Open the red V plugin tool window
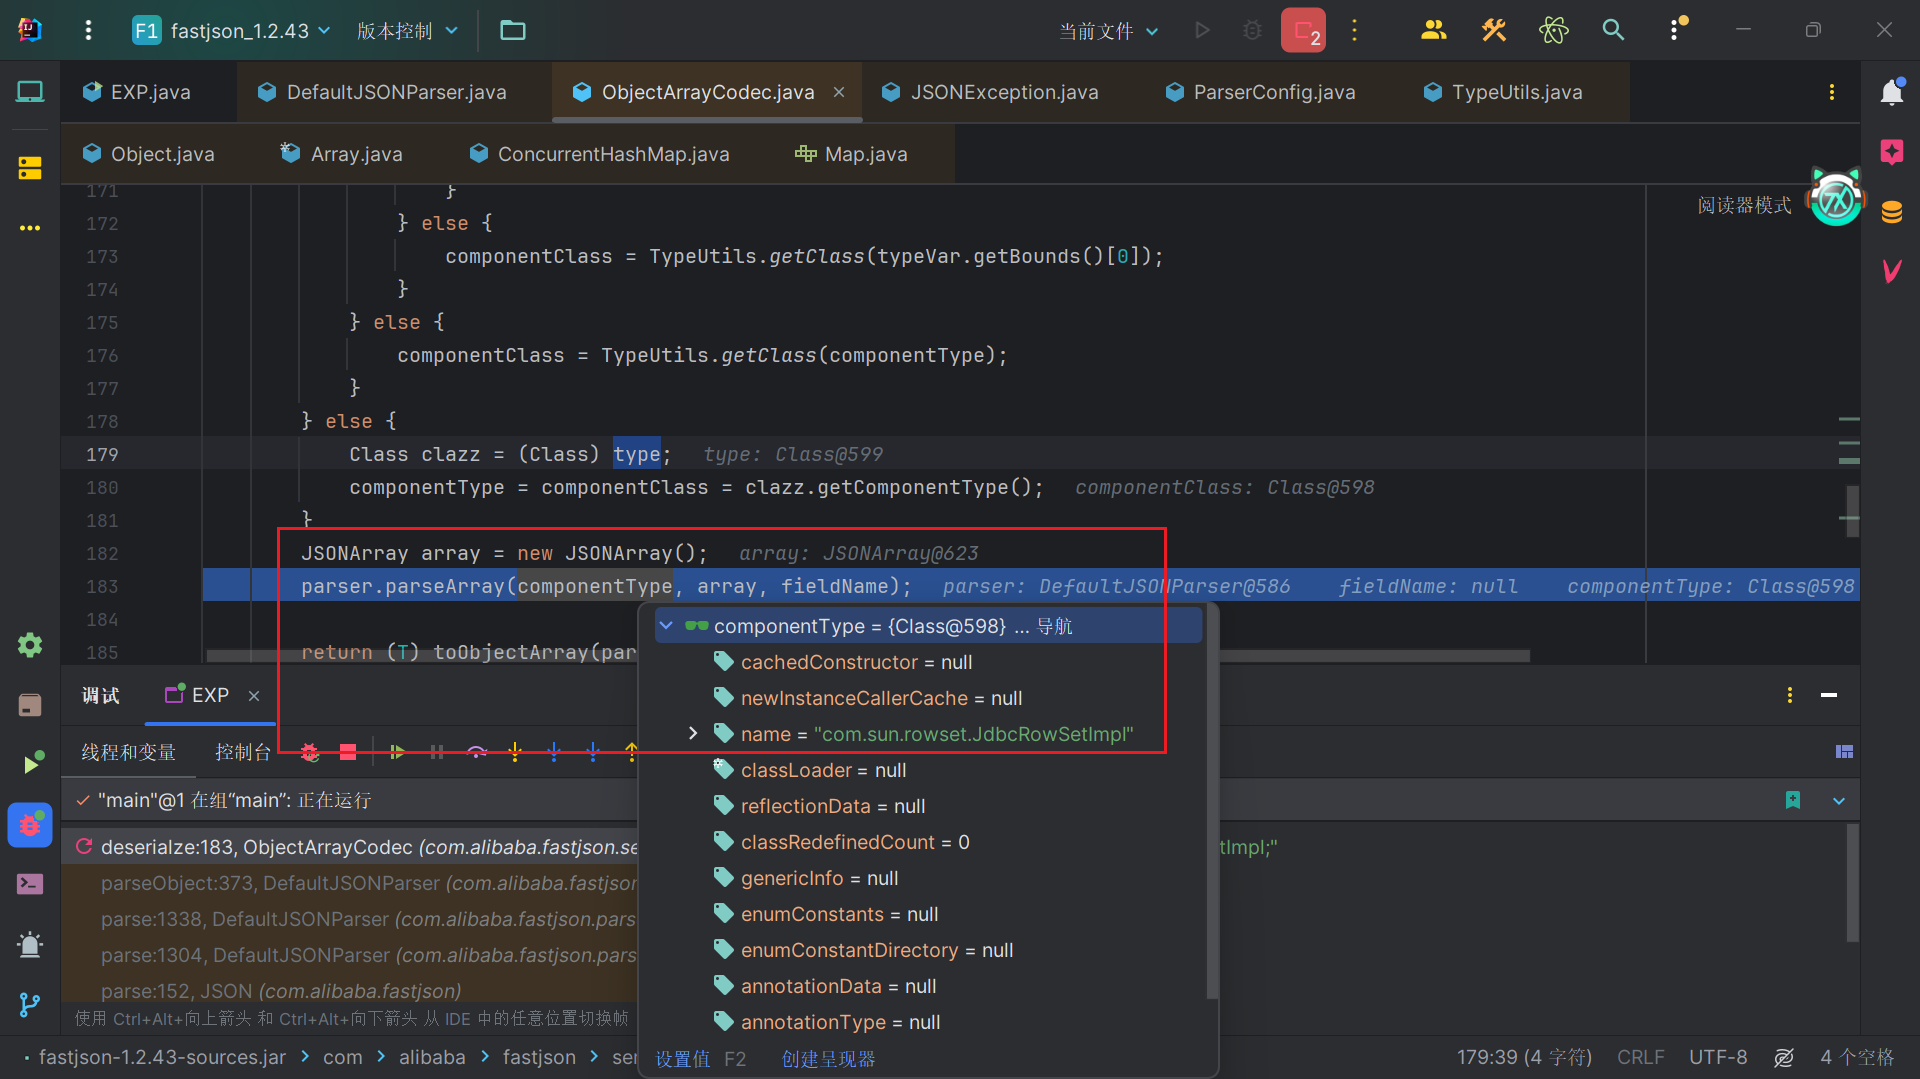The image size is (1920, 1079). click(x=1891, y=271)
